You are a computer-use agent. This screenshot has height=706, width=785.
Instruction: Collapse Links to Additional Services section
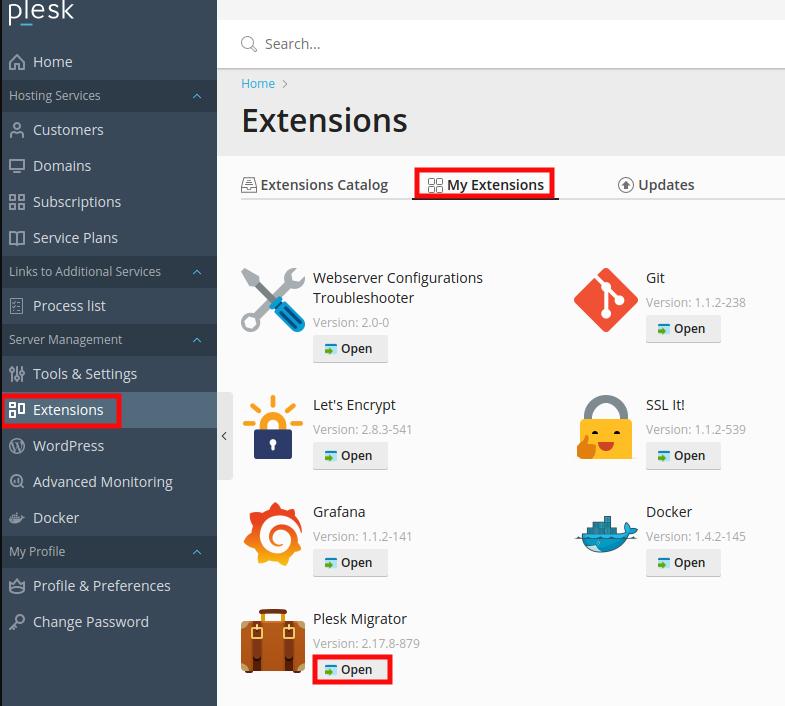point(197,272)
